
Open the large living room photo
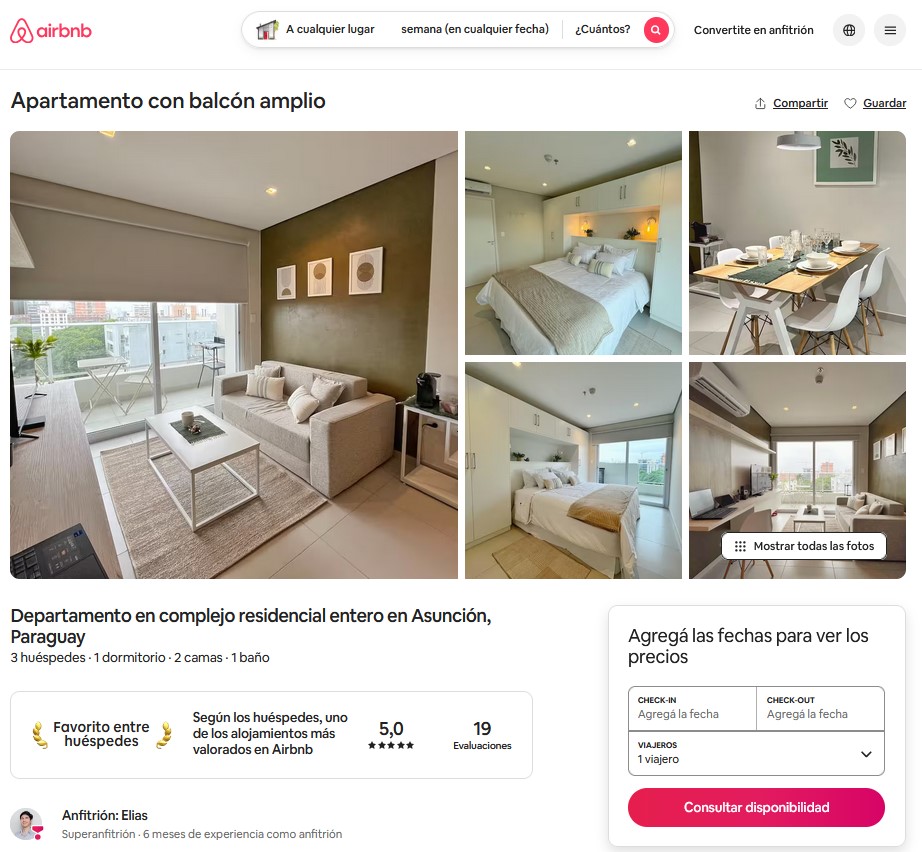pyautogui.click(x=234, y=355)
